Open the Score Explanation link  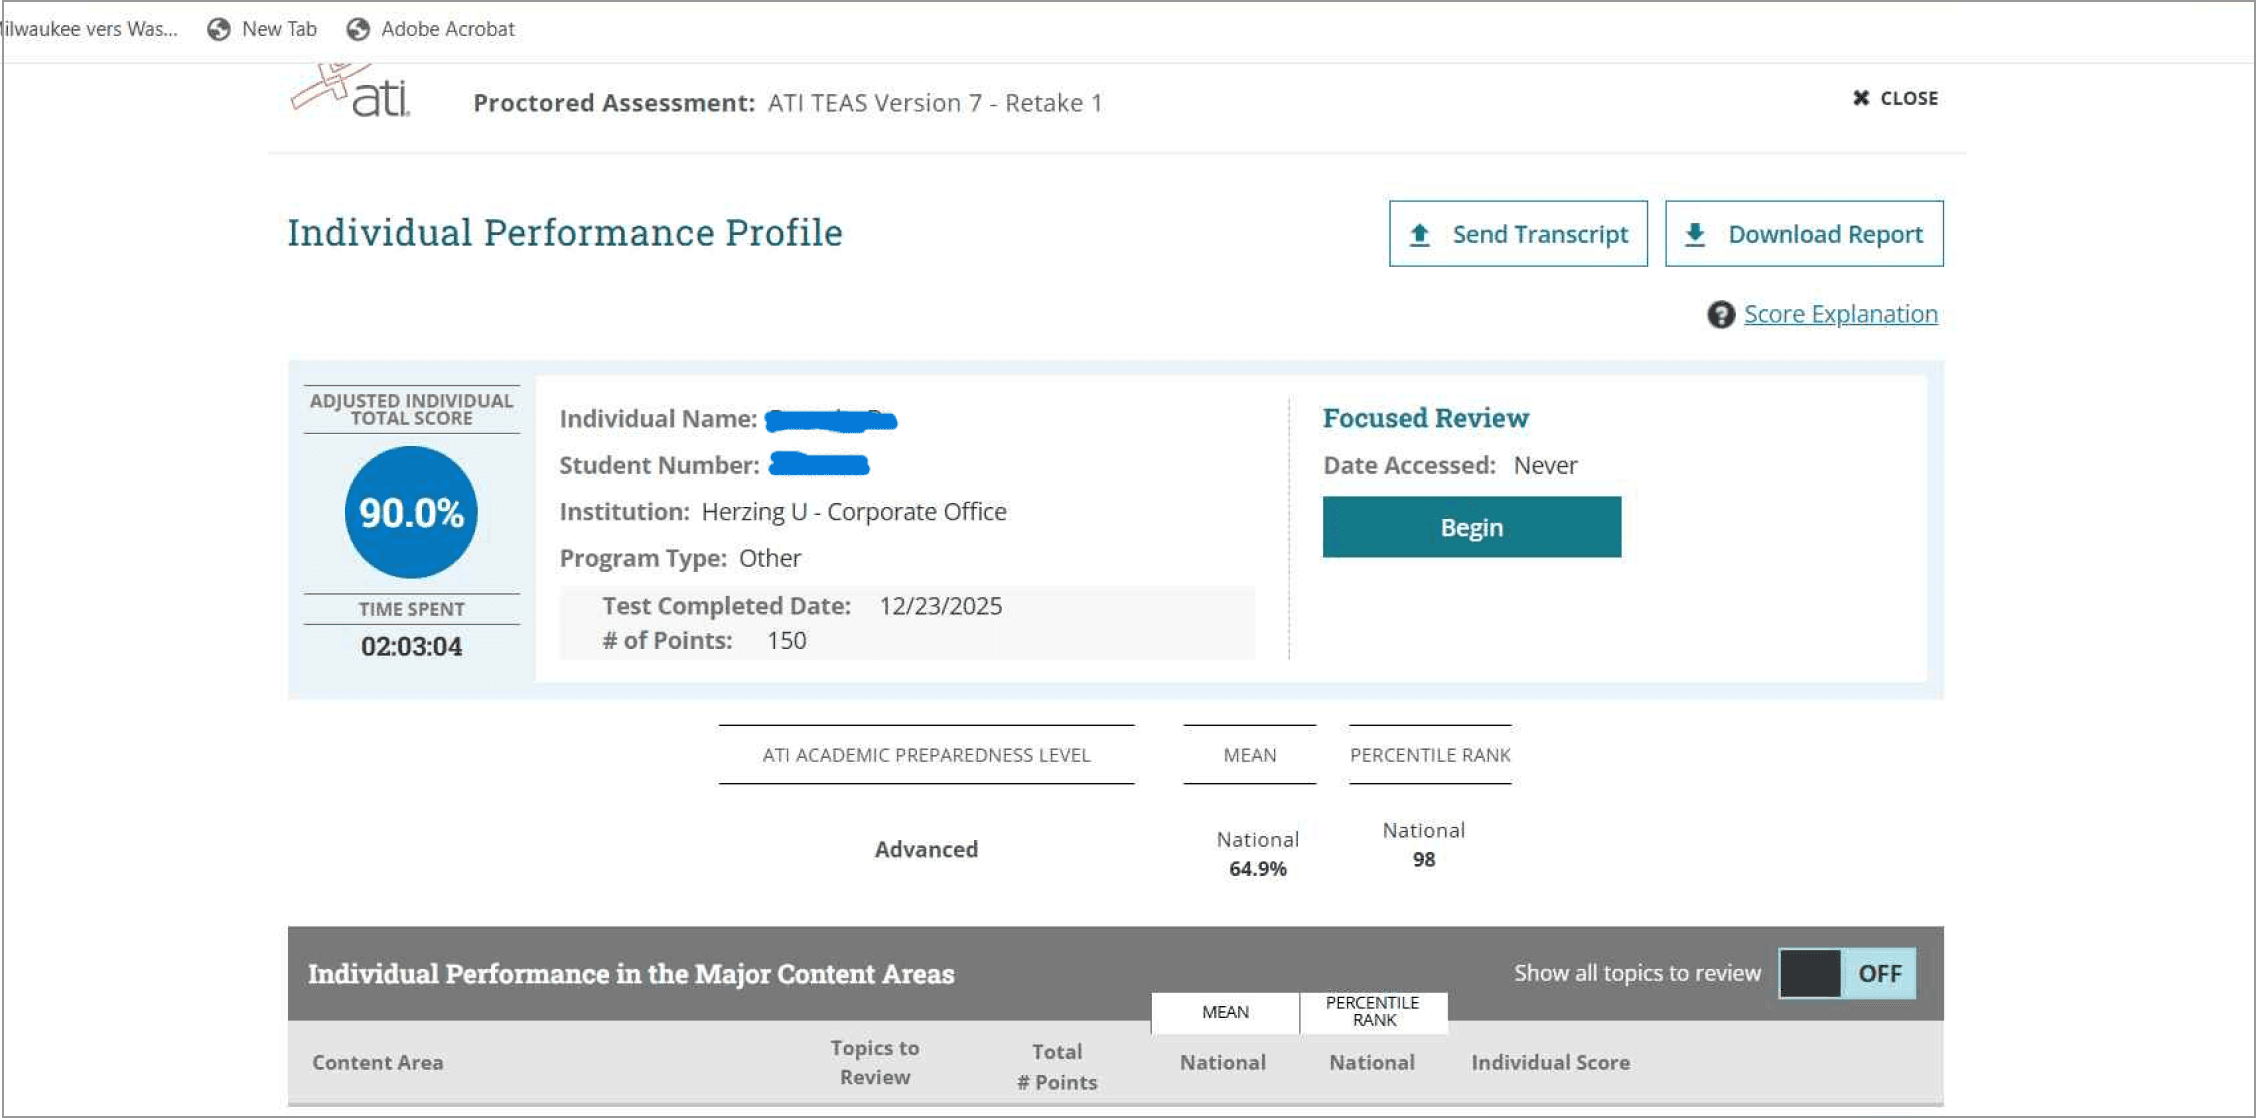click(x=1840, y=314)
